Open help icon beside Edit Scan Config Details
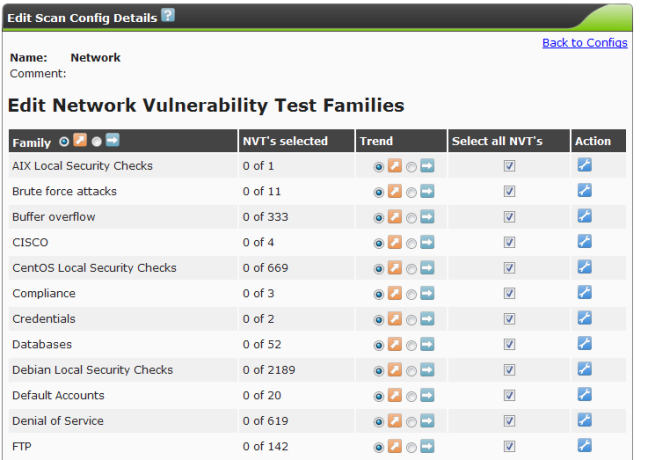This screenshot has height=460, width=648. (x=168, y=16)
